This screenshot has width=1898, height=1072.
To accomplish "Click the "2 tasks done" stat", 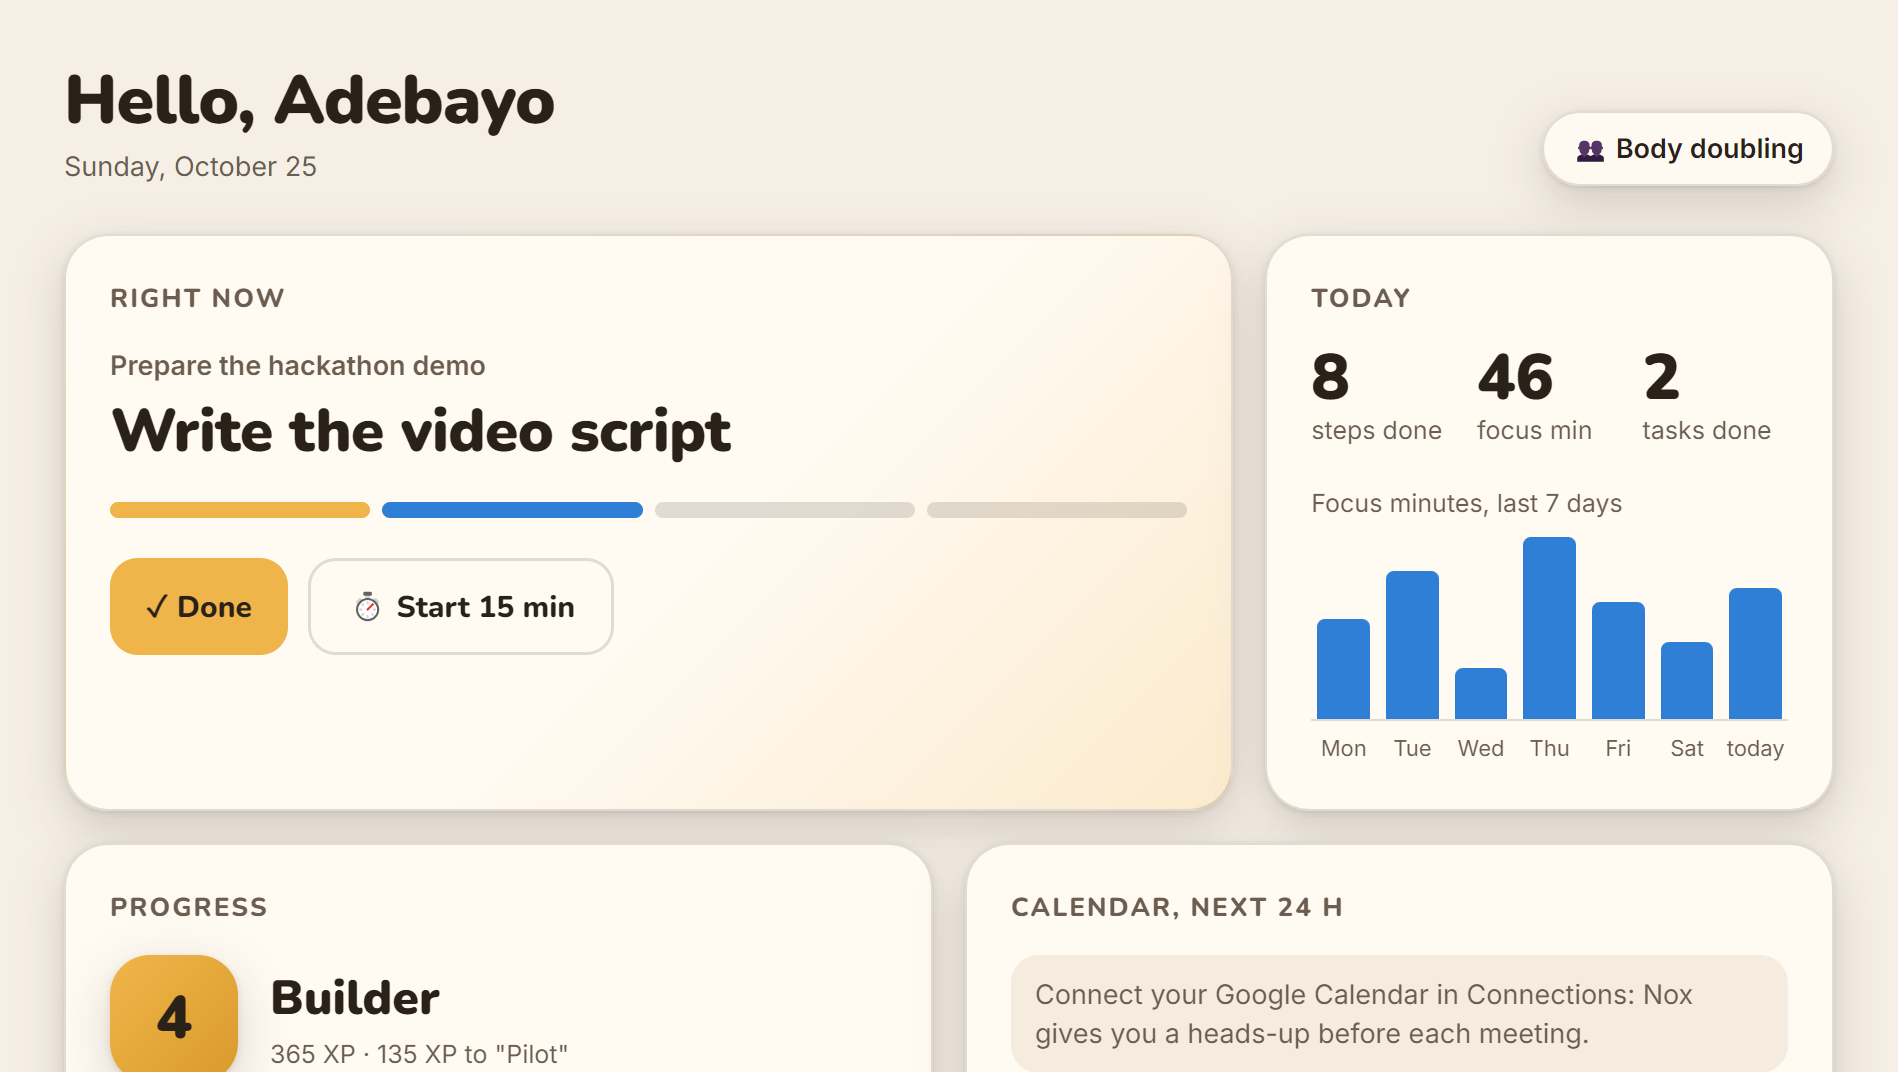I will click(x=1706, y=396).
